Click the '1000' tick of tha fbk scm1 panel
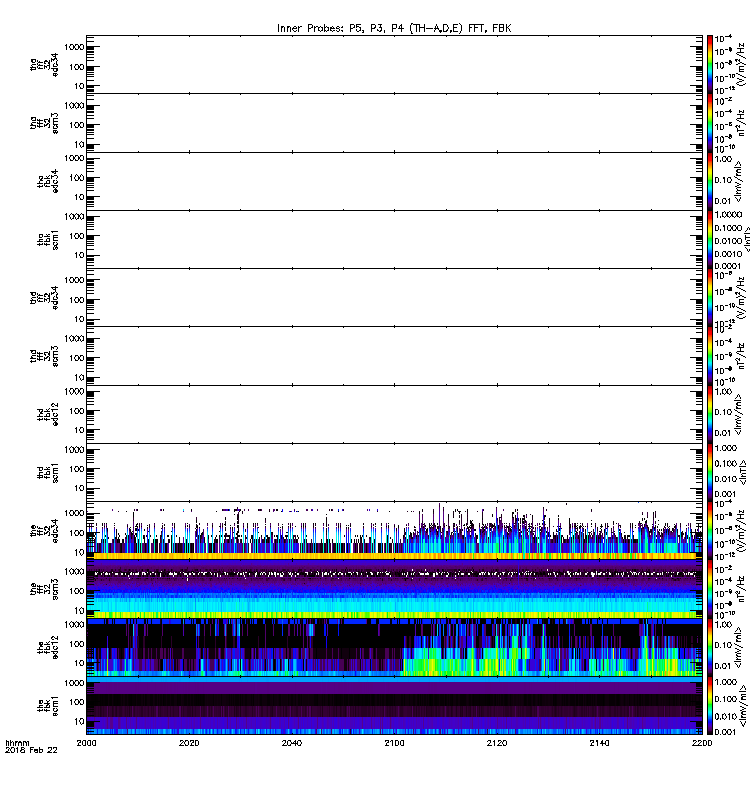The height and width of the screenshot is (800, 750). coord(74,216)
